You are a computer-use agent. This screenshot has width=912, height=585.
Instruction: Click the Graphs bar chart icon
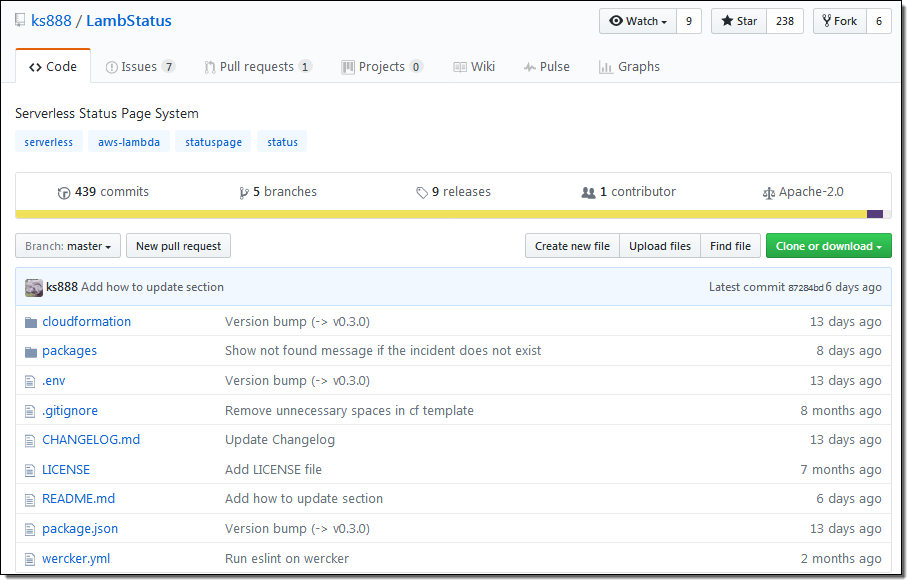[x=605, y=67]
